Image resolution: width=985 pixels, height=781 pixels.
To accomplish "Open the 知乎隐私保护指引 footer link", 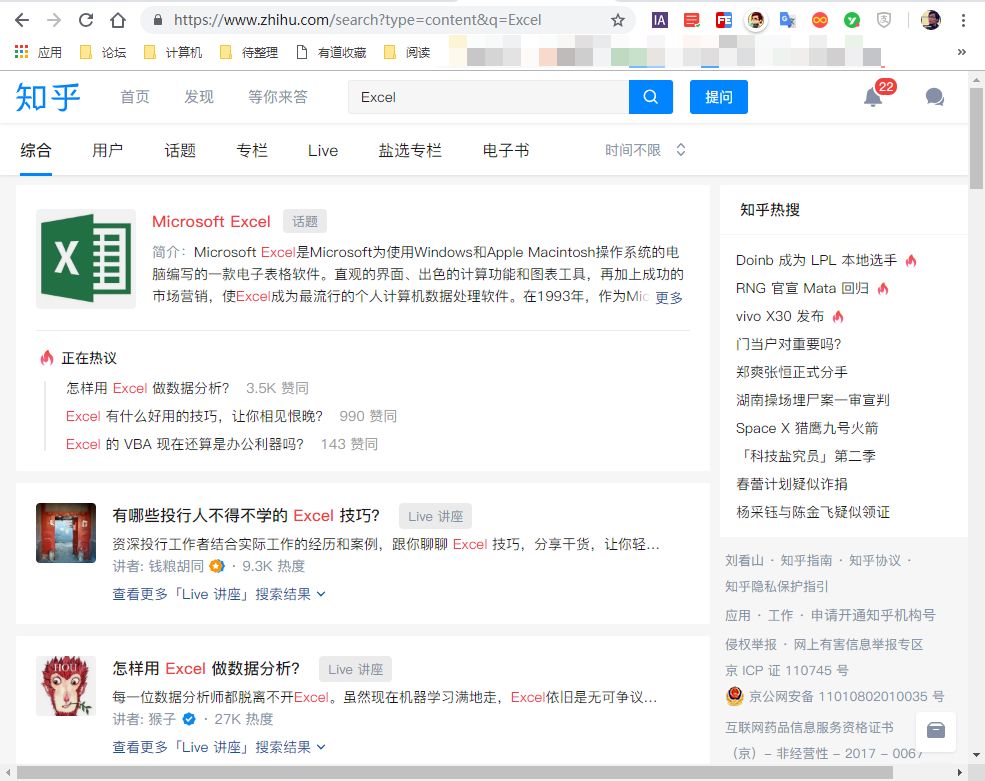I will [x=776, y=586].
